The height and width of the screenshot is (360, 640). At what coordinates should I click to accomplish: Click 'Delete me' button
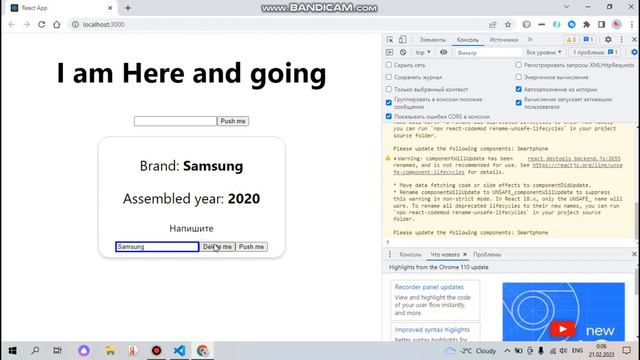(x=218, y=247)
